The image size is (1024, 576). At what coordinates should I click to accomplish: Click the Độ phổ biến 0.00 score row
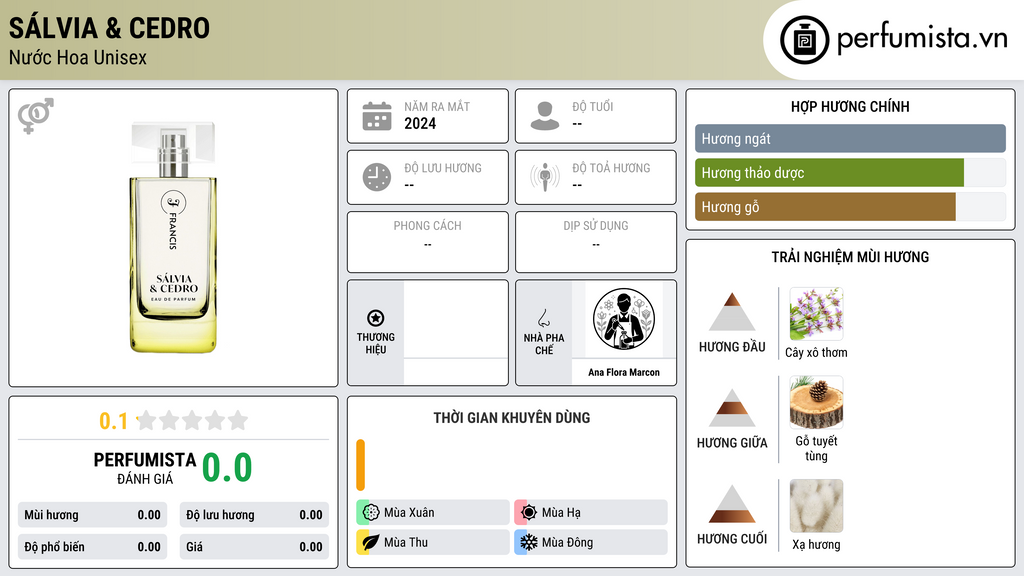pos(92,547)
